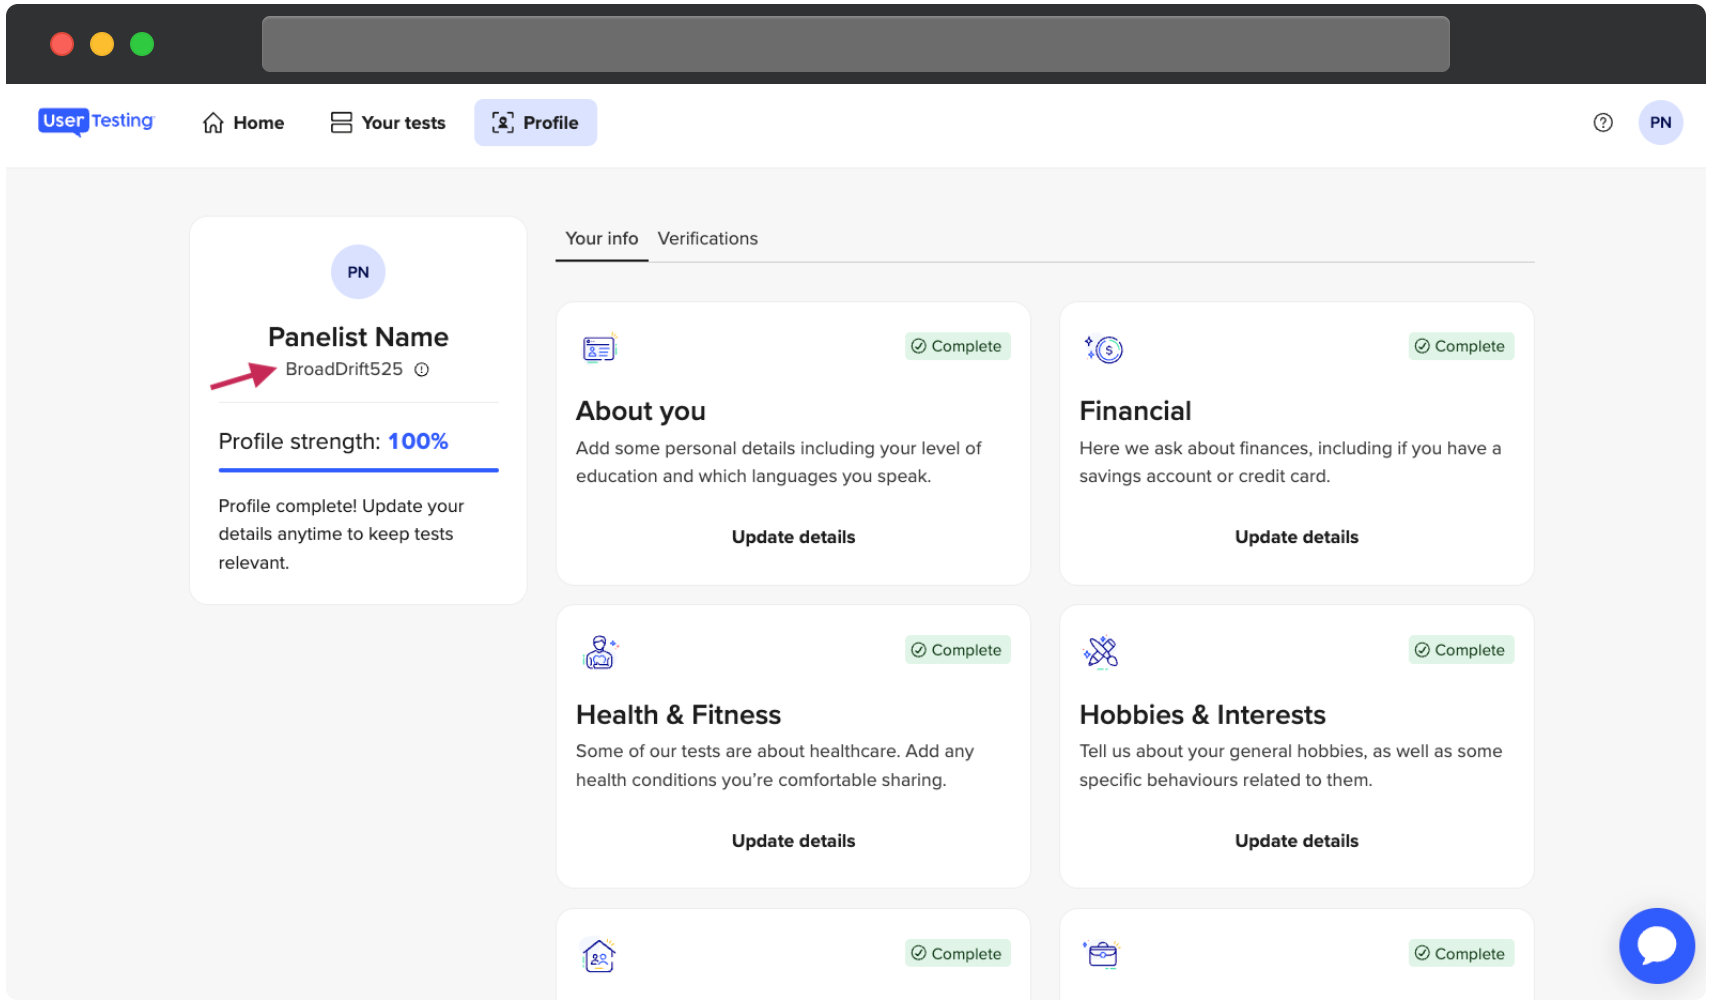The image size is (1712, 1004).
Task: Click 'Add some personal details' description text
Action: pos(778,462)
